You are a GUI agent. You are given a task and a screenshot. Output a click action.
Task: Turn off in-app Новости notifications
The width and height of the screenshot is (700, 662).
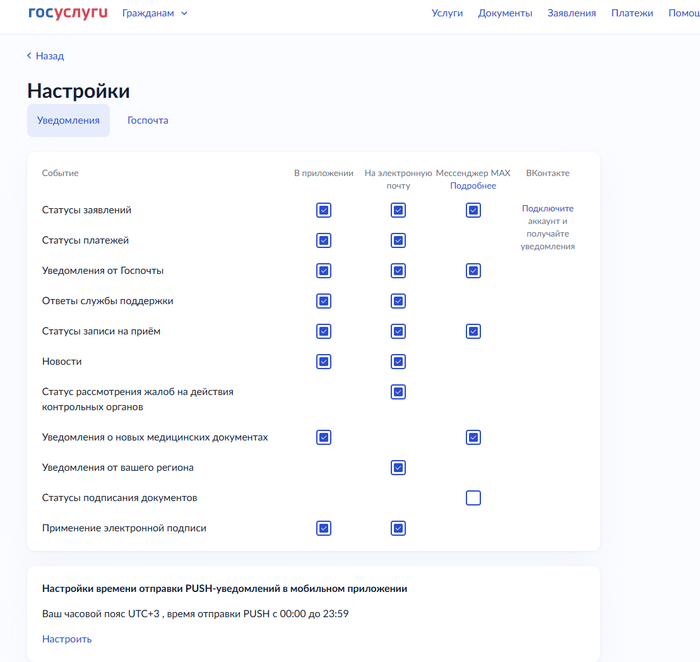click(323, 361)
